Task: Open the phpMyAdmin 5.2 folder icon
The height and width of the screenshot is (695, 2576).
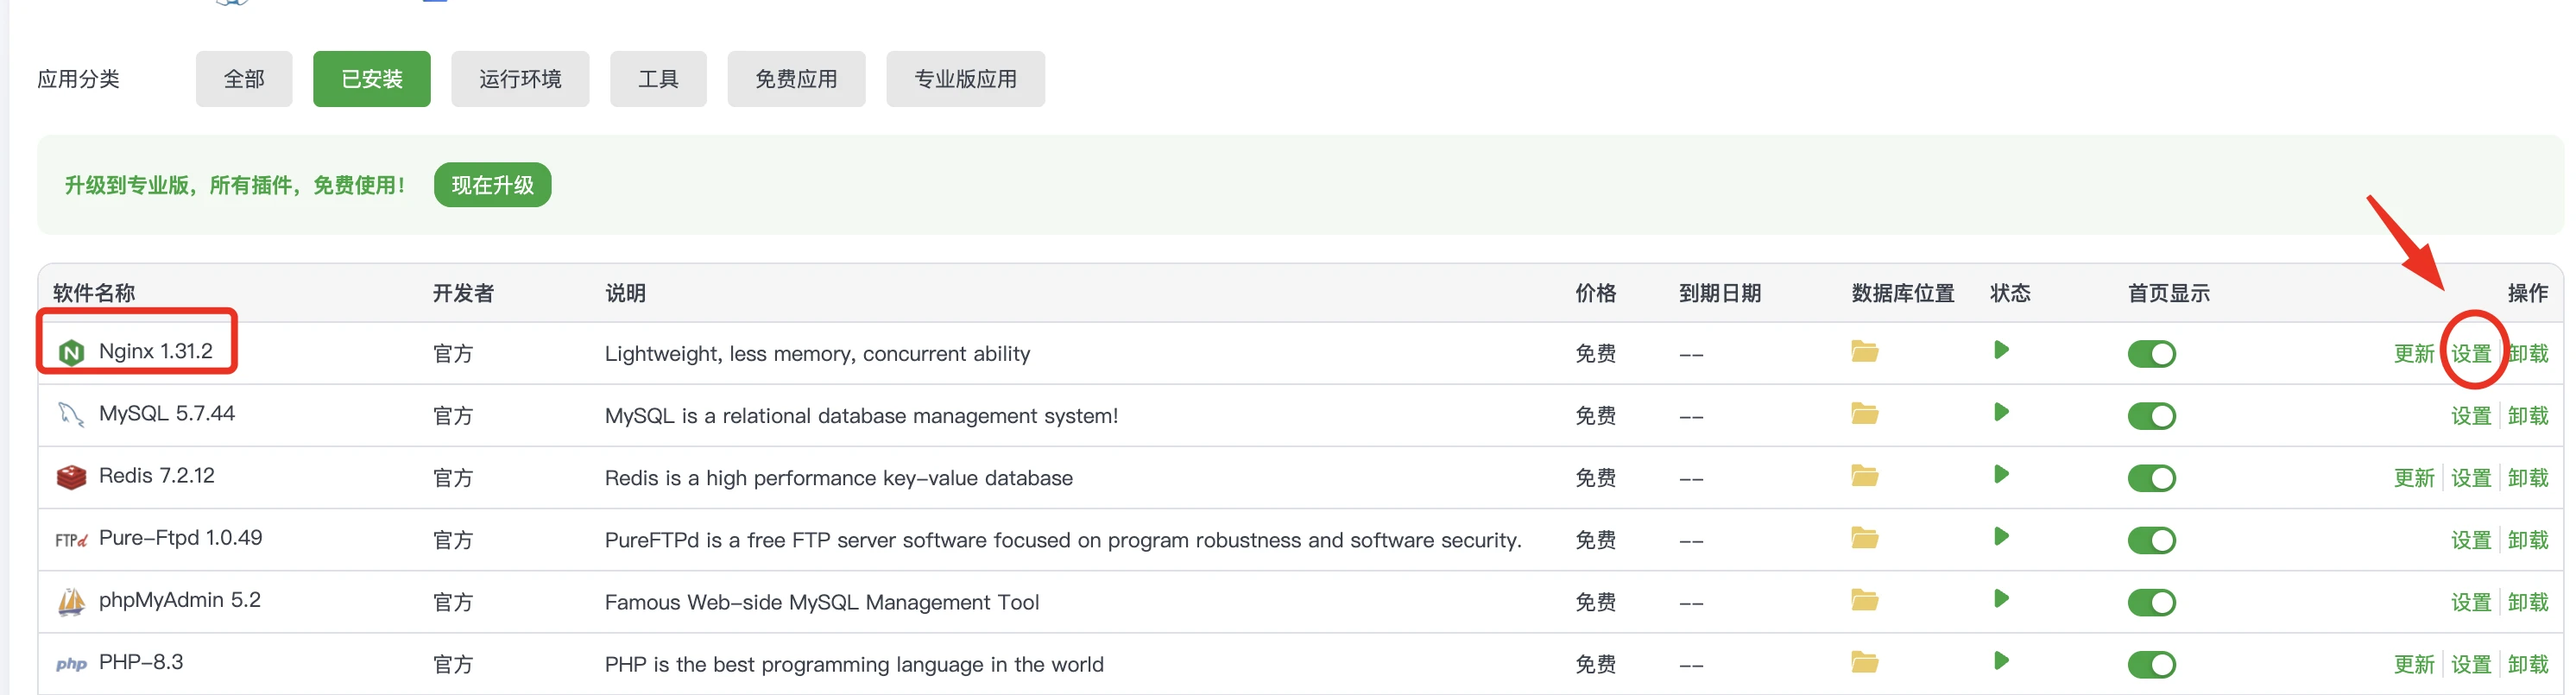Action: coord(1864,599)
